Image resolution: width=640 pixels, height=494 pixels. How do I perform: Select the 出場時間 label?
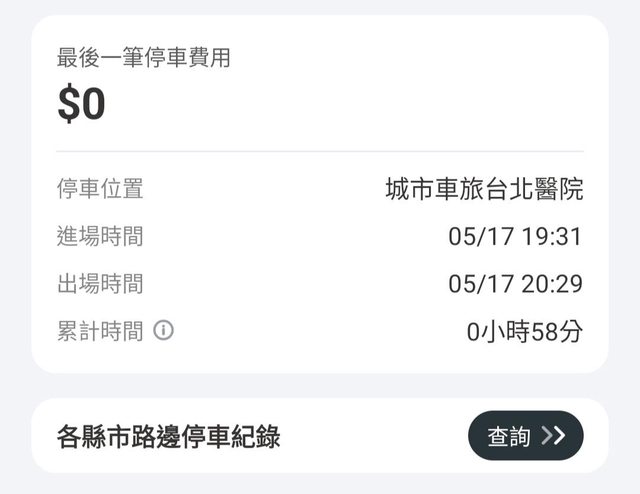pyautogui.click(x=100, y=284)
